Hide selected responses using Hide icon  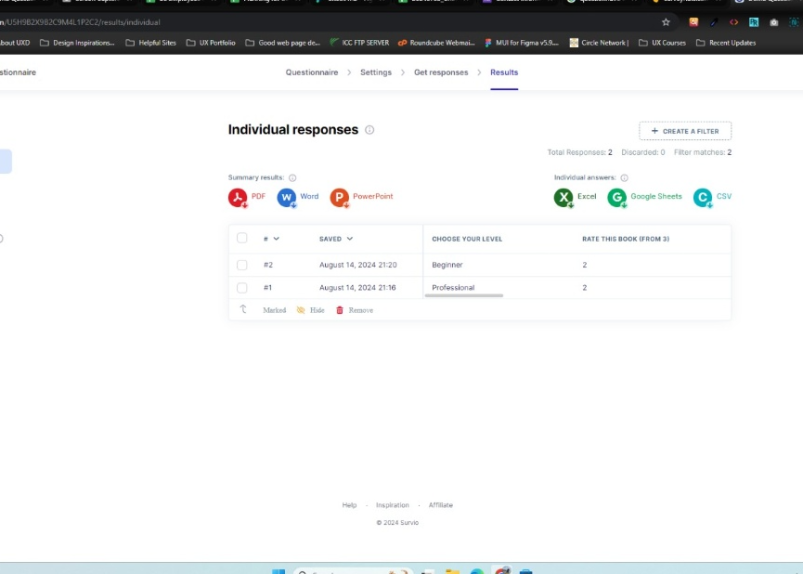[310, 310]
